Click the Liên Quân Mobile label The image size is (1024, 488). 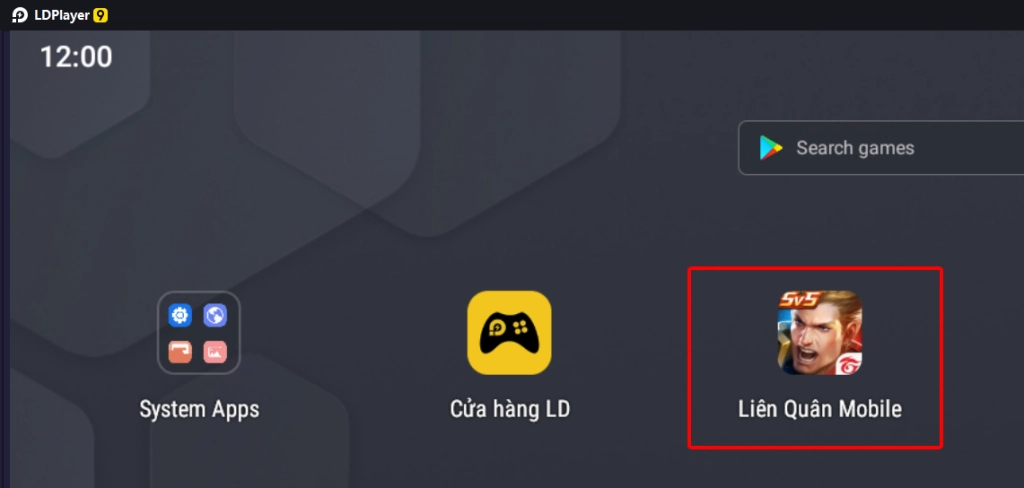820,410
